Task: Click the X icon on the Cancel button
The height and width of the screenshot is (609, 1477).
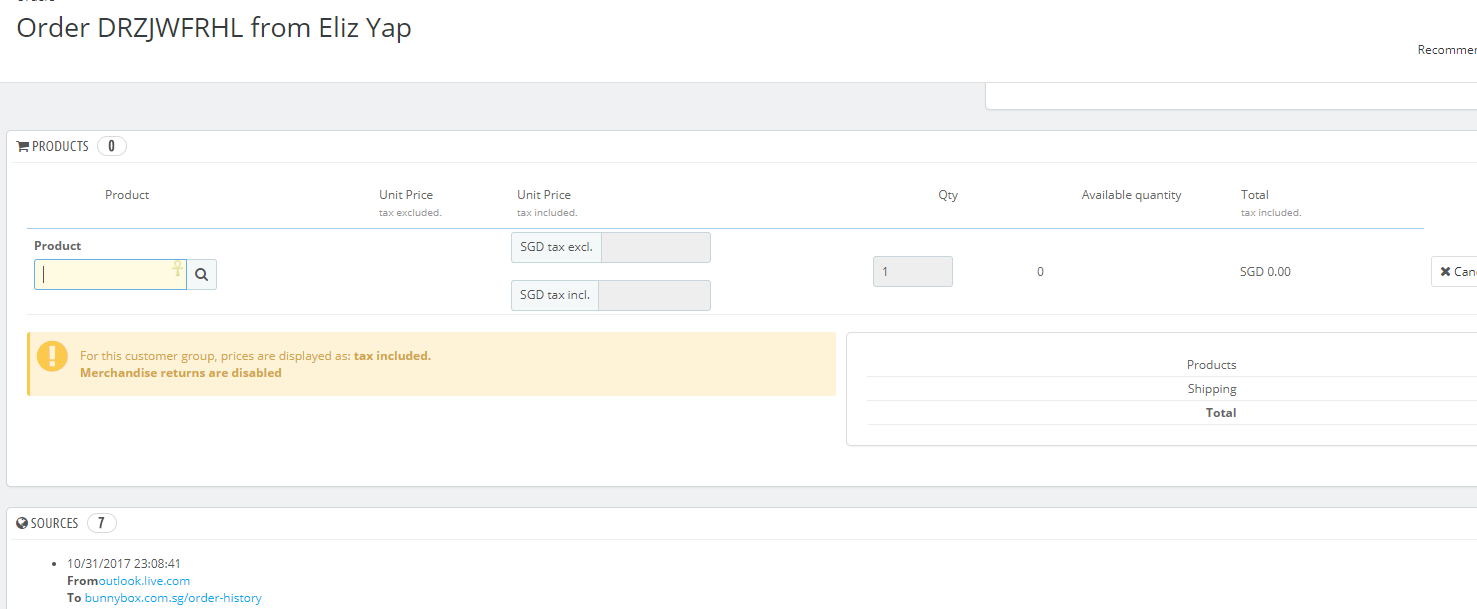Action: (x=1445, y=272)
